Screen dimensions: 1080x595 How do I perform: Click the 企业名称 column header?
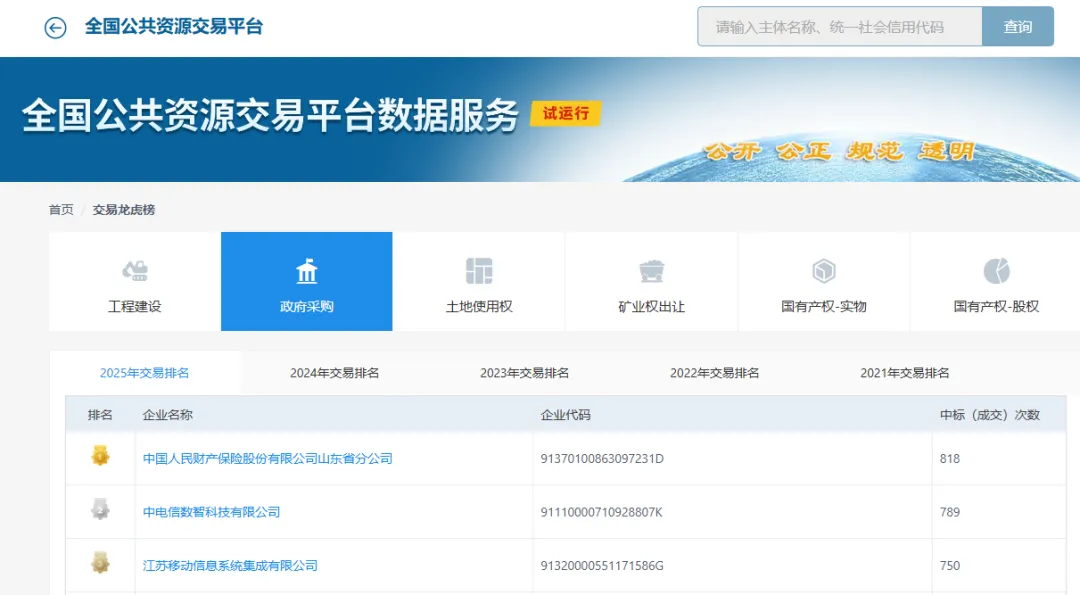pyautogui.click(x=167, y=415)
